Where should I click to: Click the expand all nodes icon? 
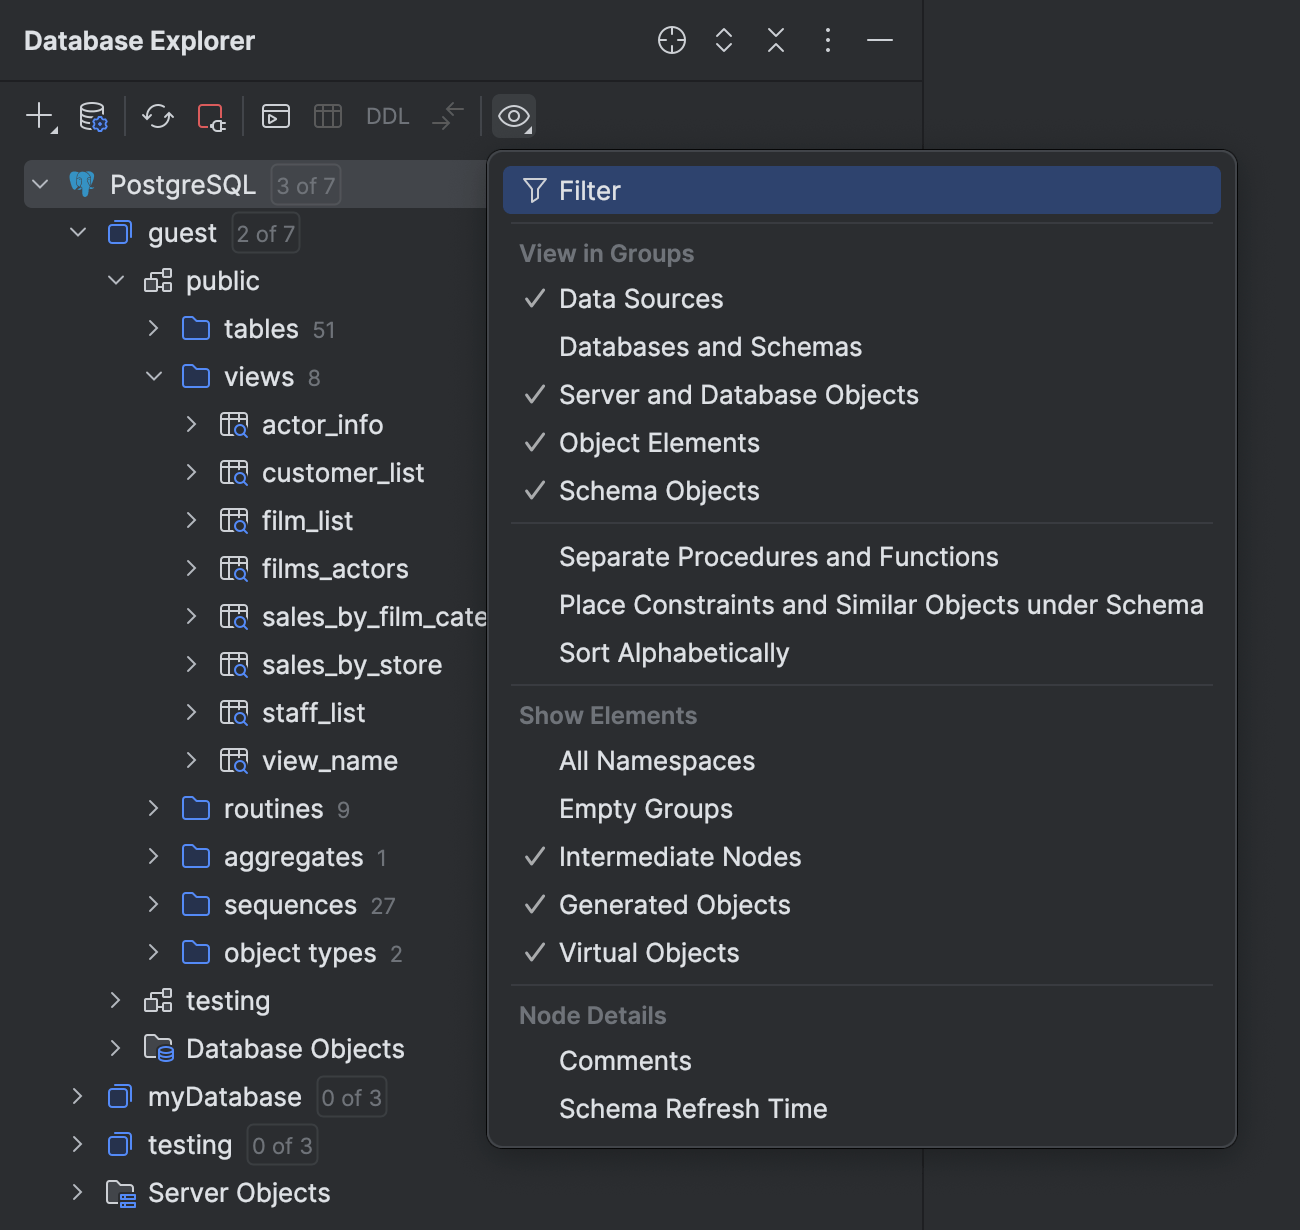[x=723, y=41]
